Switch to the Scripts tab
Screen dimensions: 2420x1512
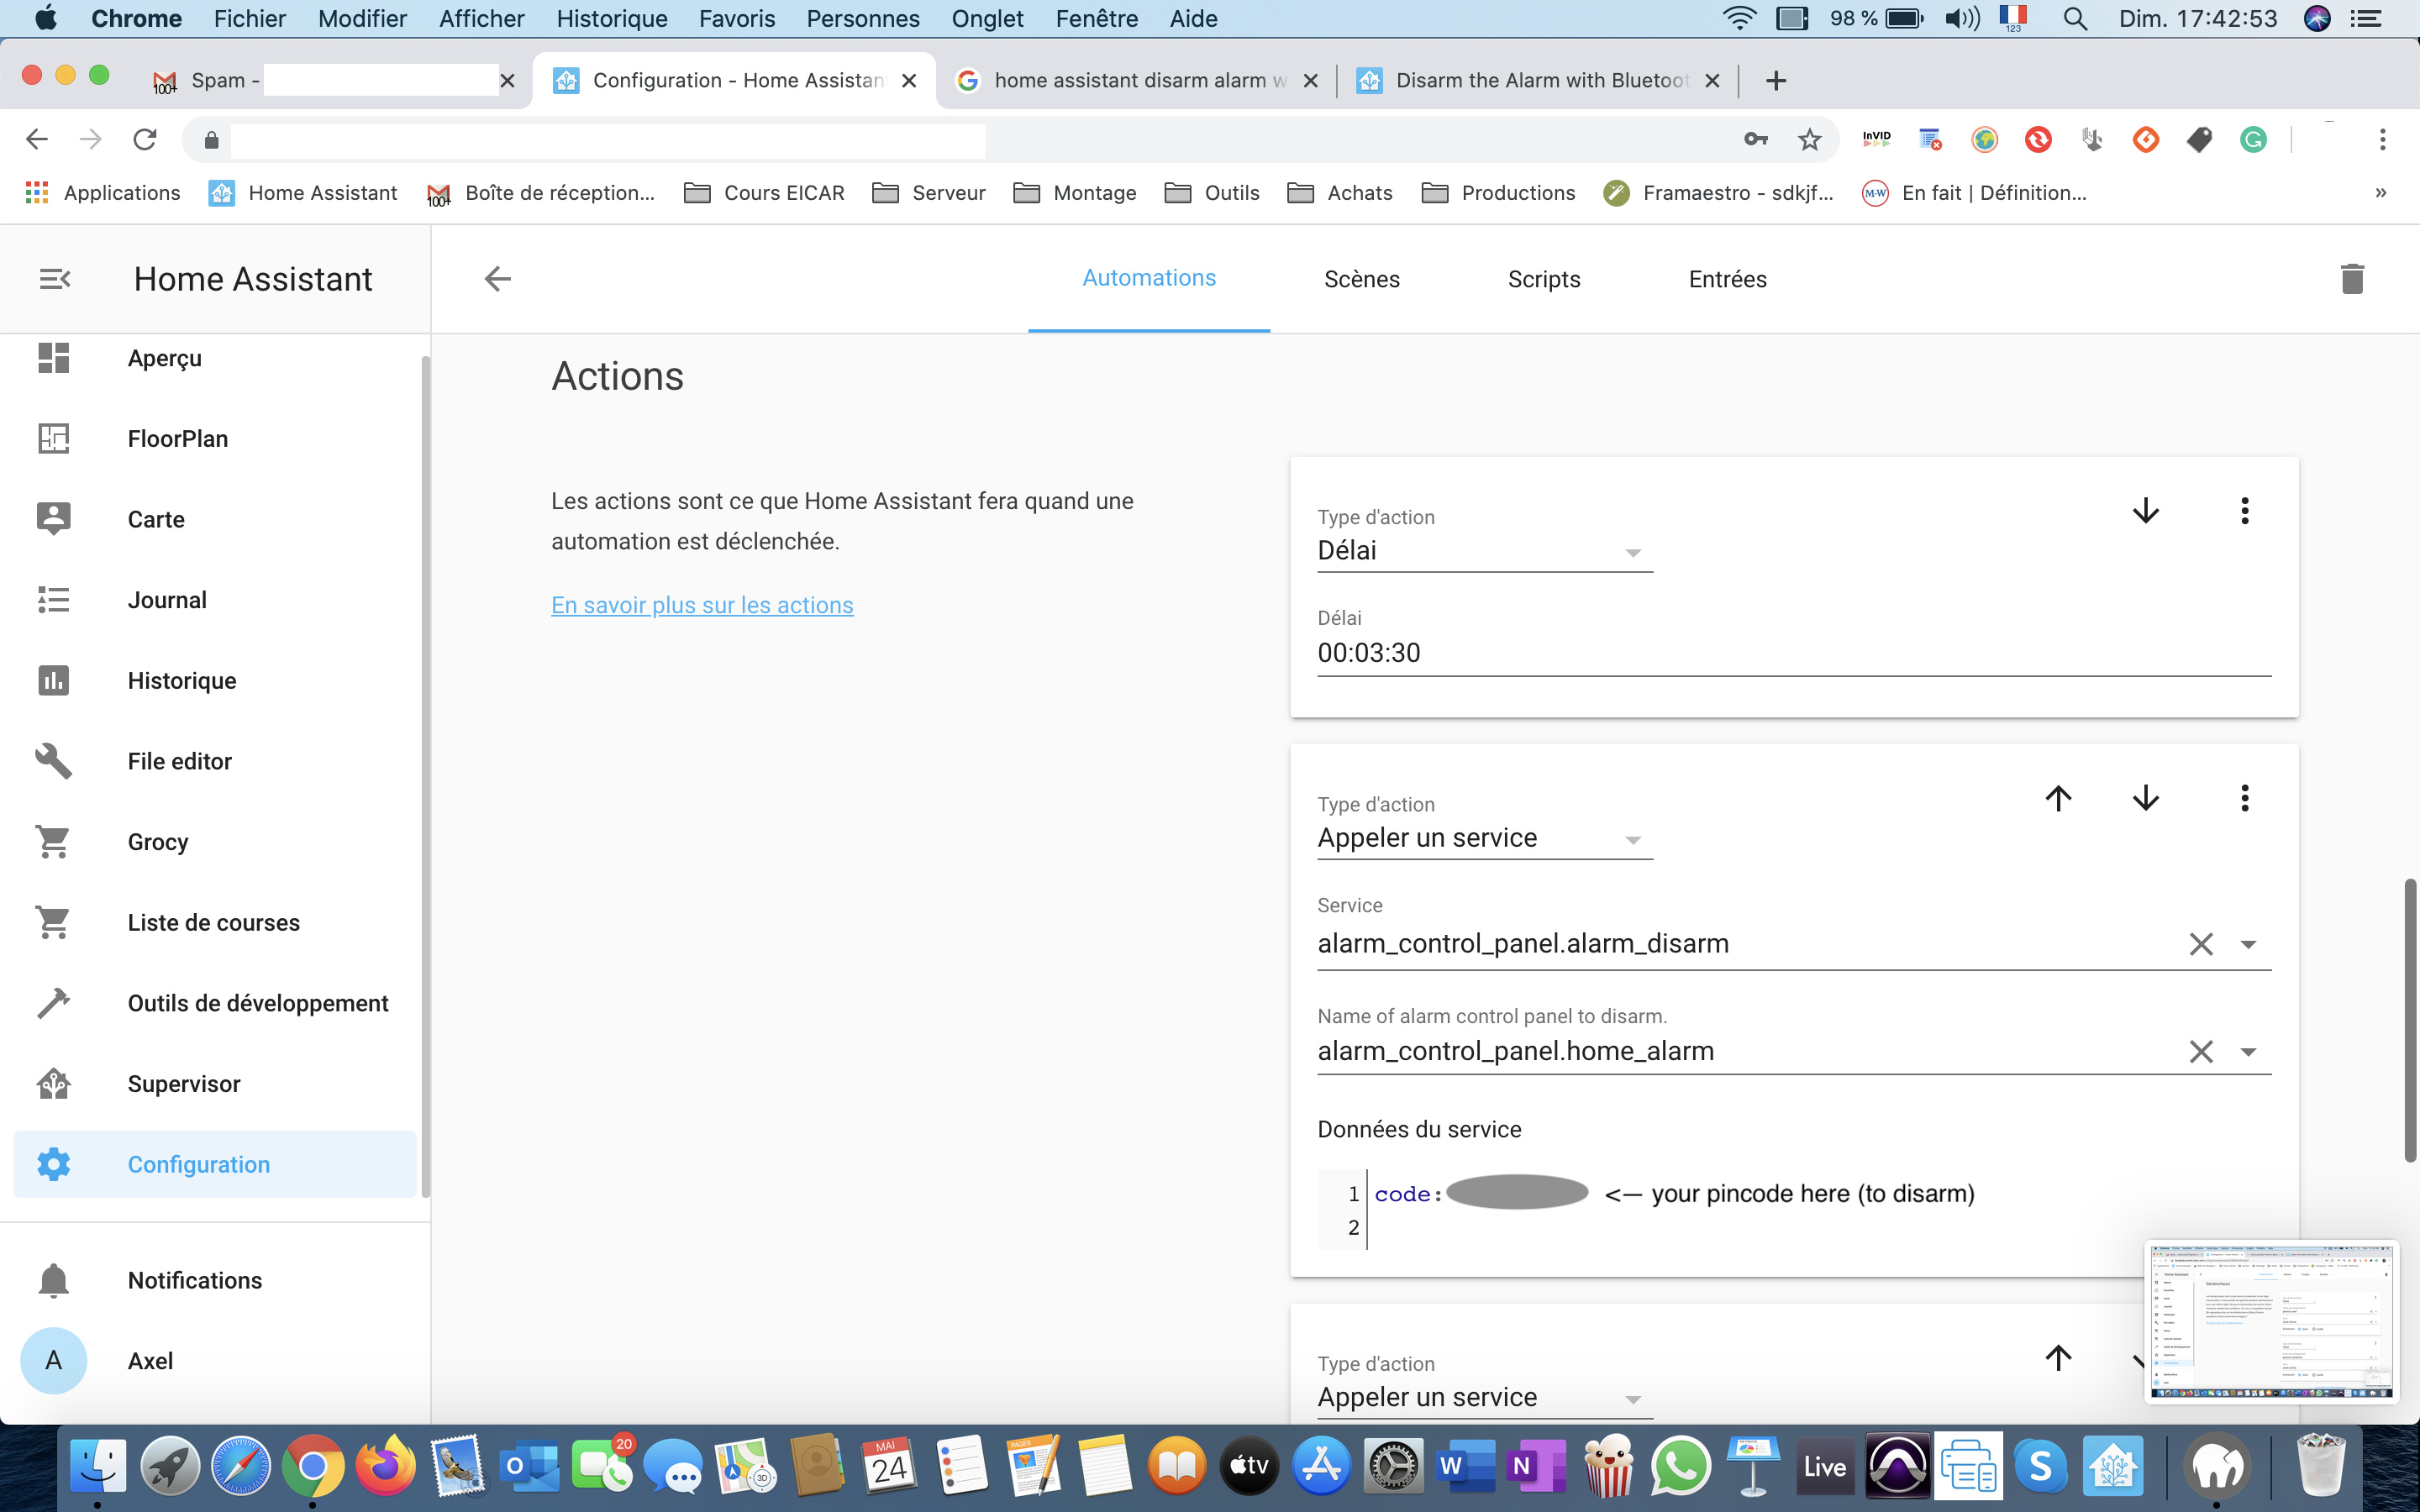tap(1543, 279)
